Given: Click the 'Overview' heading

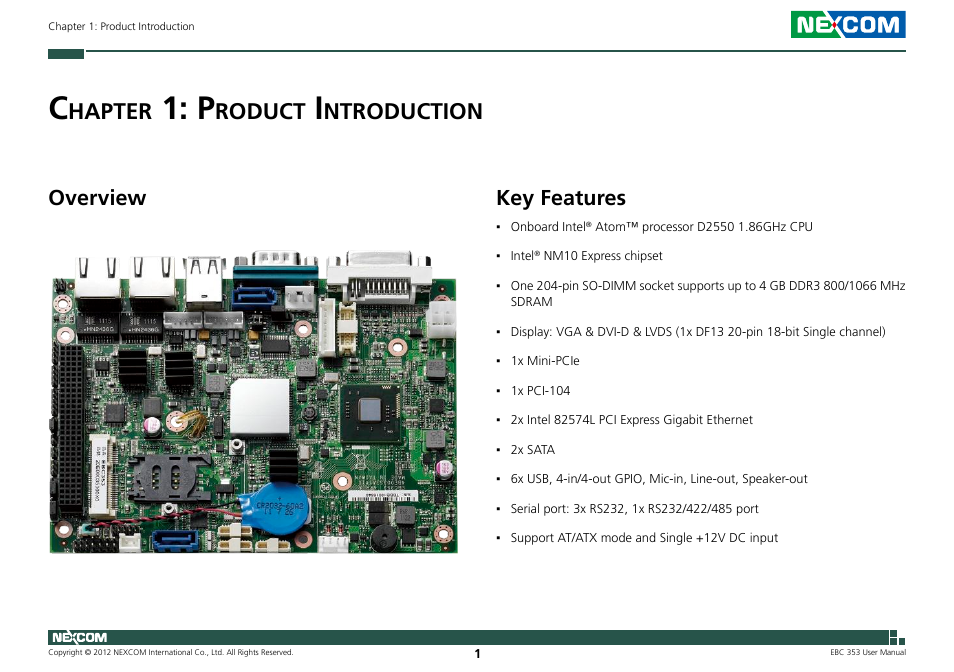Looking at the screenshot, I should coord(97,198).
